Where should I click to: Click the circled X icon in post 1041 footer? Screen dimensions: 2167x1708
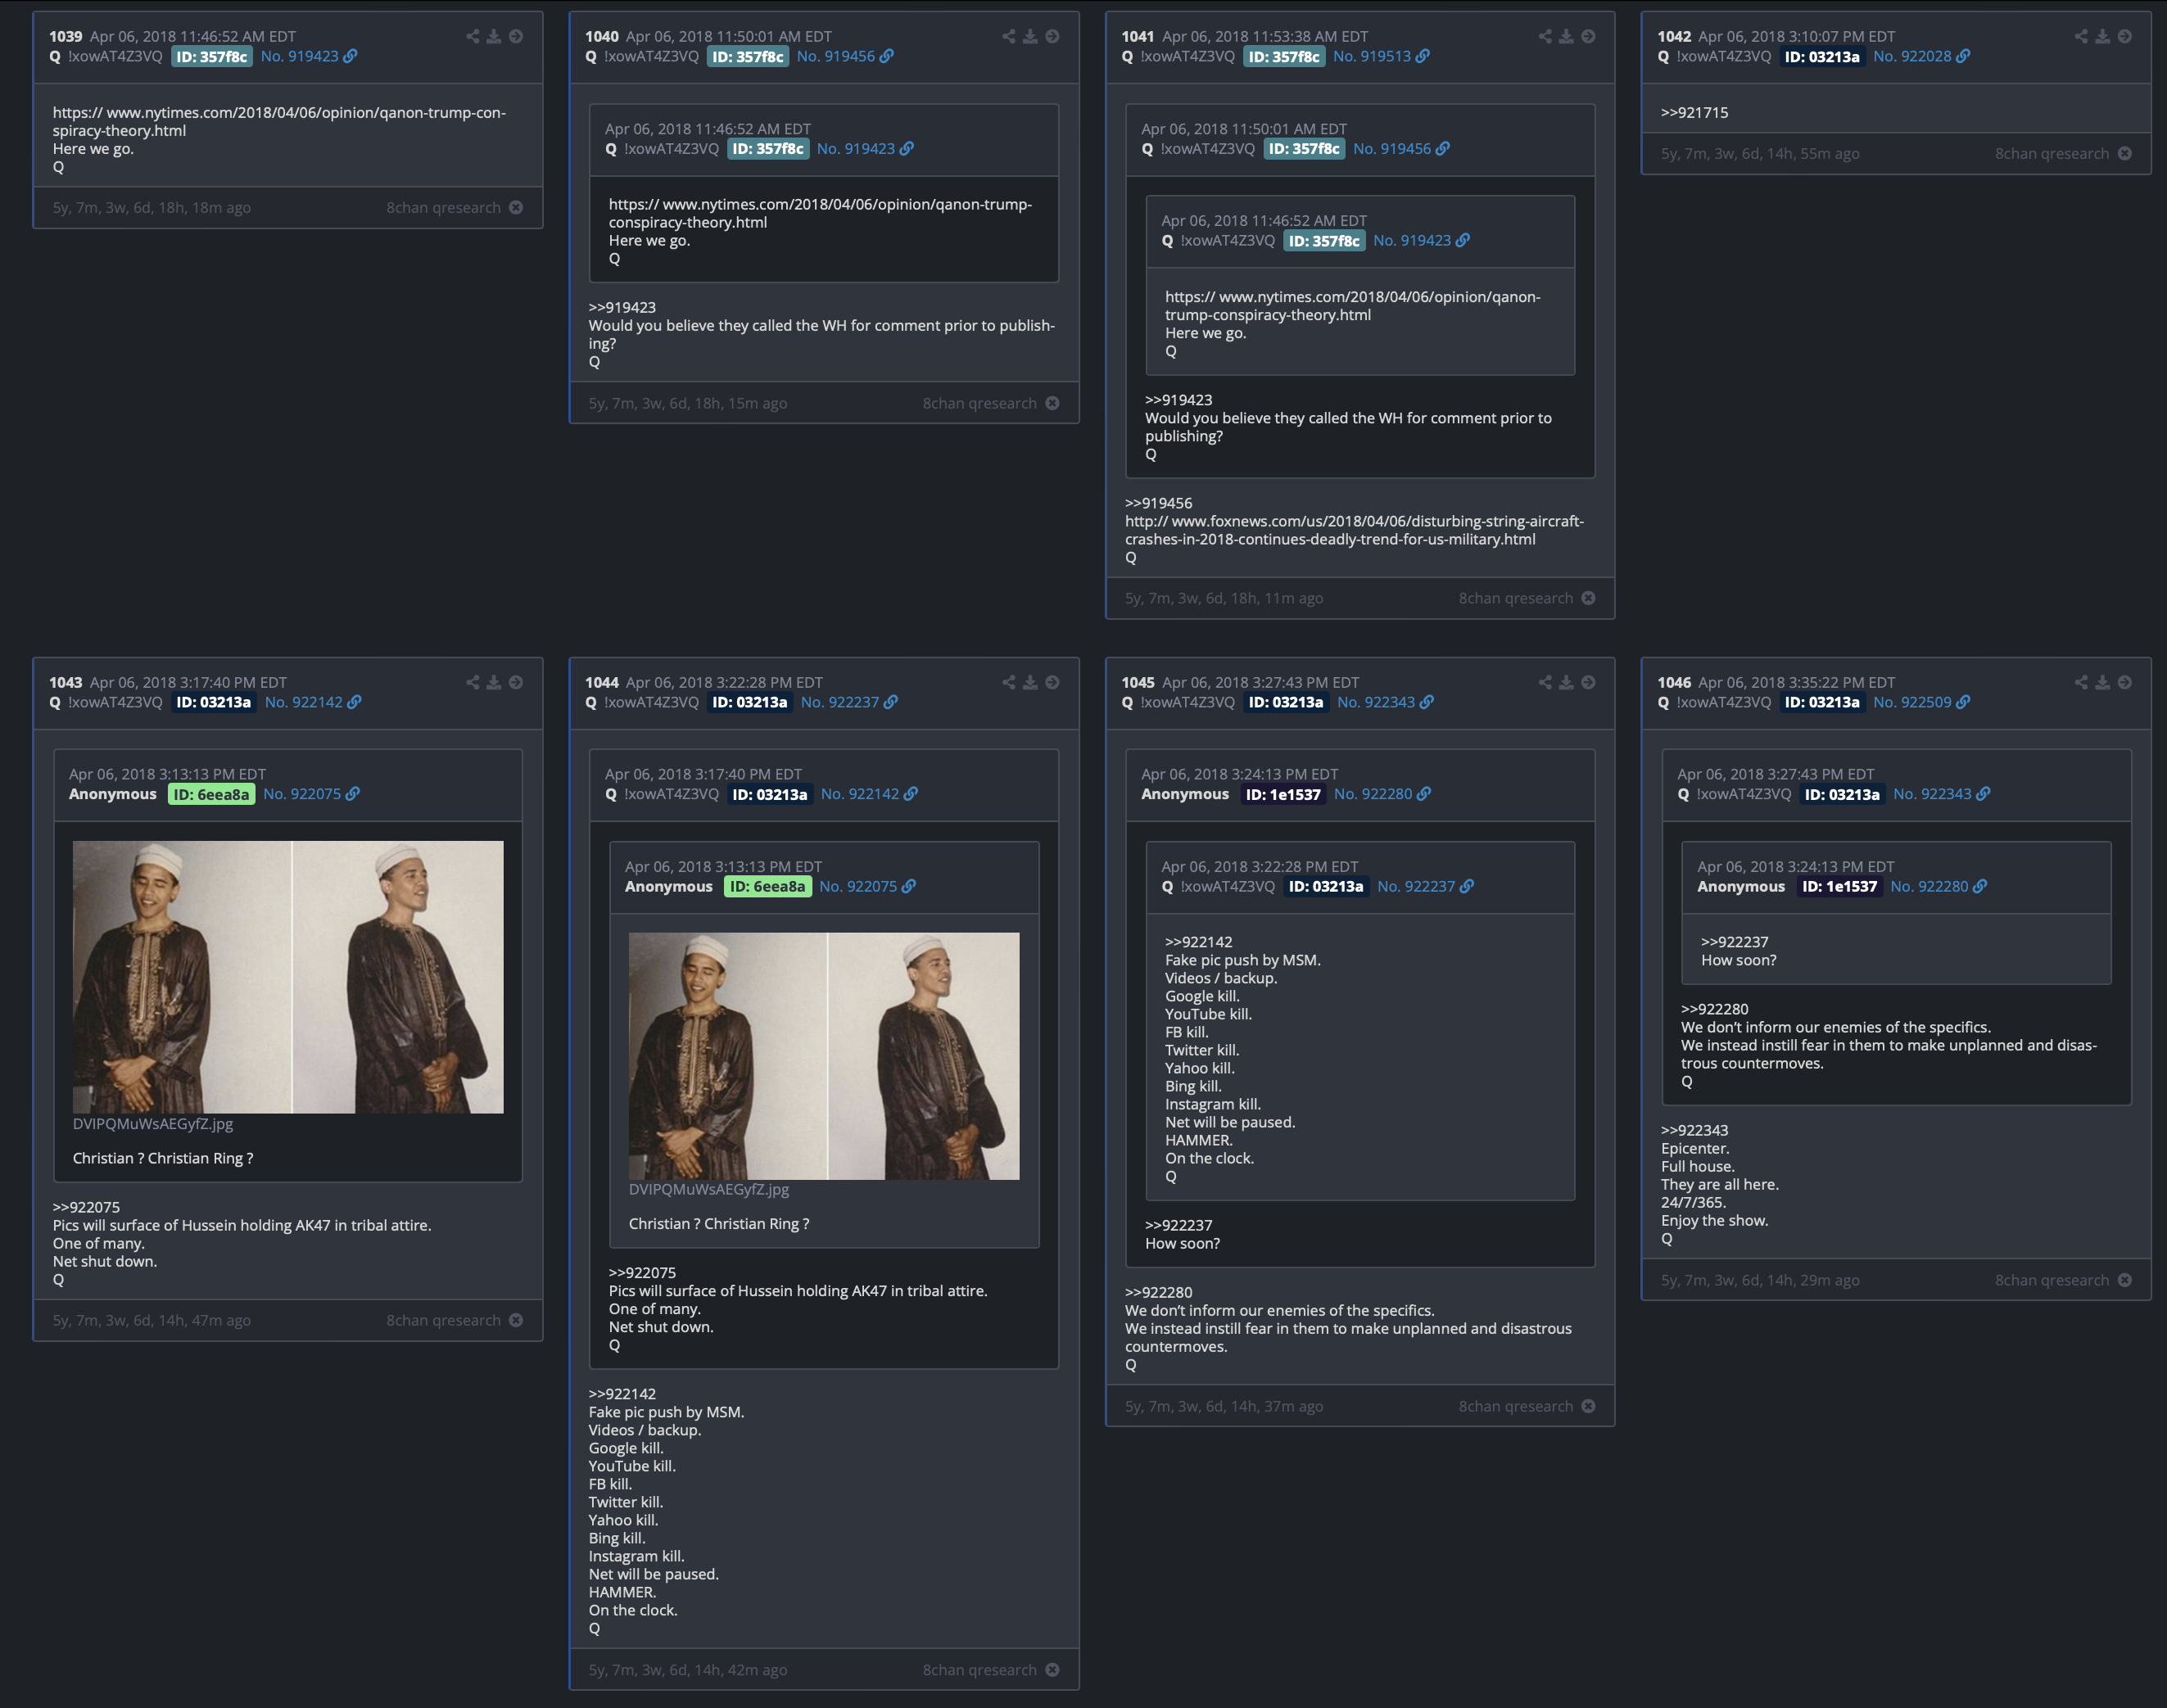coord(1588,598)
